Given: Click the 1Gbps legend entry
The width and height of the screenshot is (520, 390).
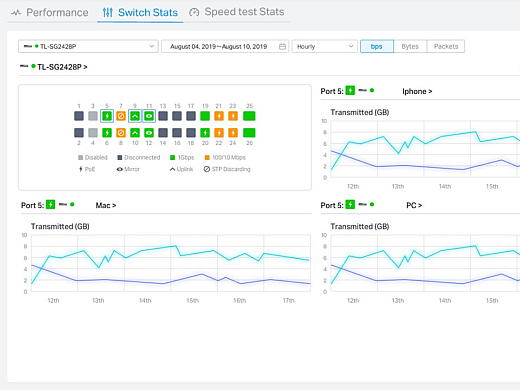Looking at the screenshot, I should [x=182, y=157].
